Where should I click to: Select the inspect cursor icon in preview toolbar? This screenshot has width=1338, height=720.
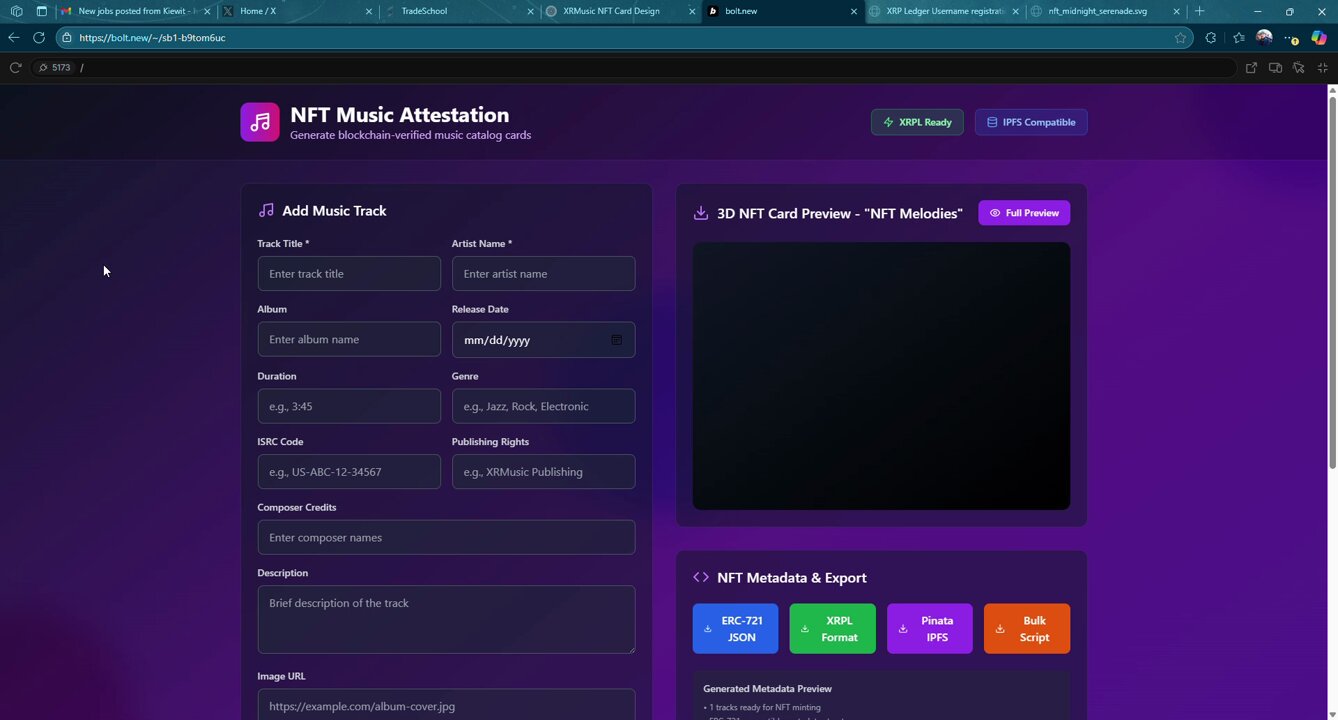[x=1298, y=67]
